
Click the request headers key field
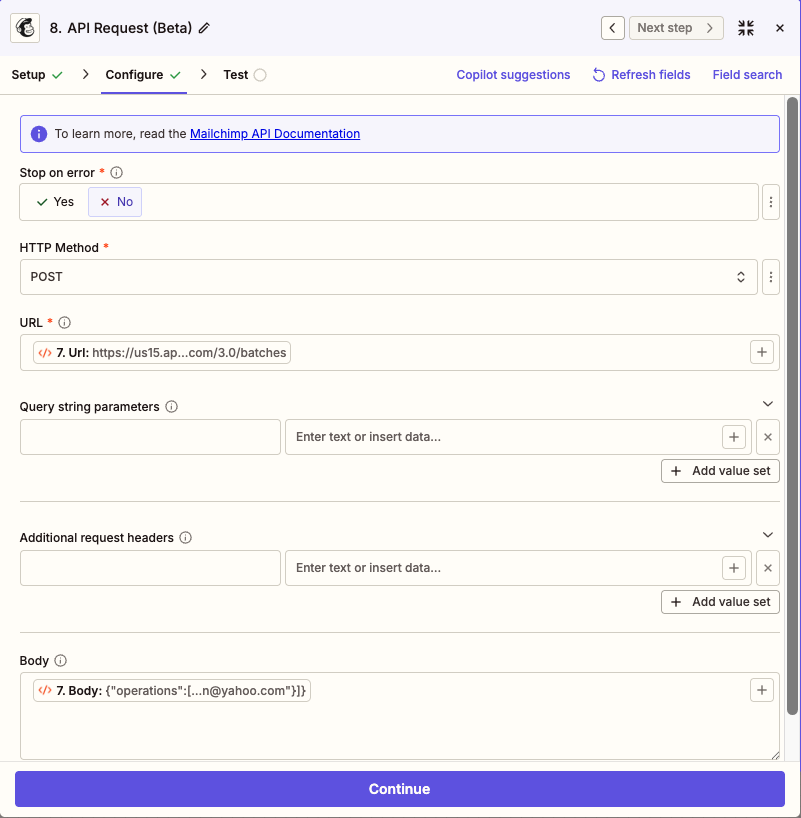(x=150, y=568)
